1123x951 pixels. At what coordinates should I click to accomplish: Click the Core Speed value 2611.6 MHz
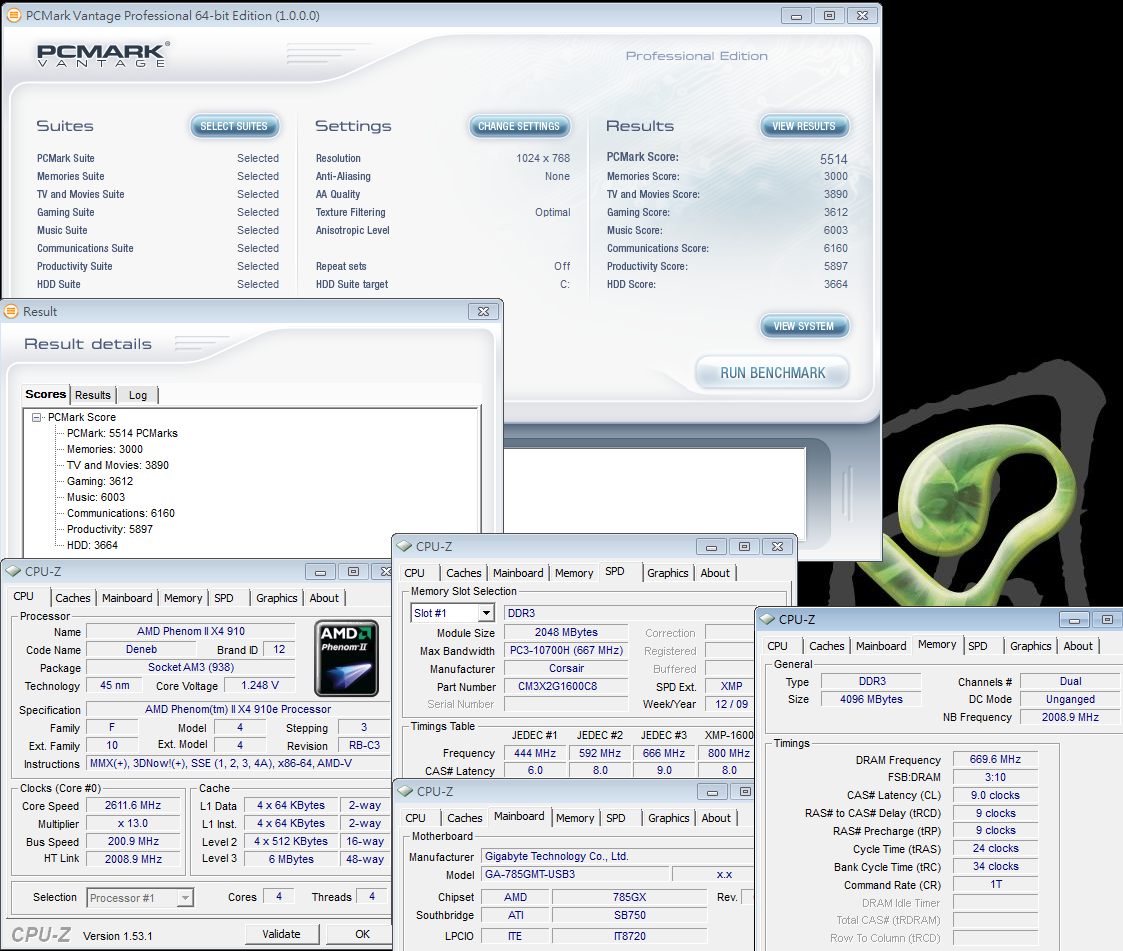pyautogui.click(x=133, y=806)
